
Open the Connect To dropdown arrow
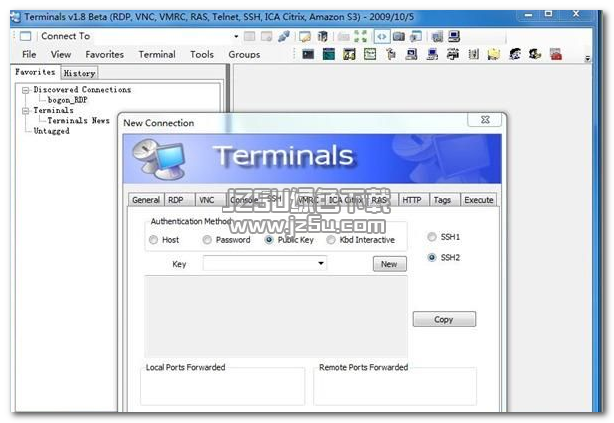236,36
